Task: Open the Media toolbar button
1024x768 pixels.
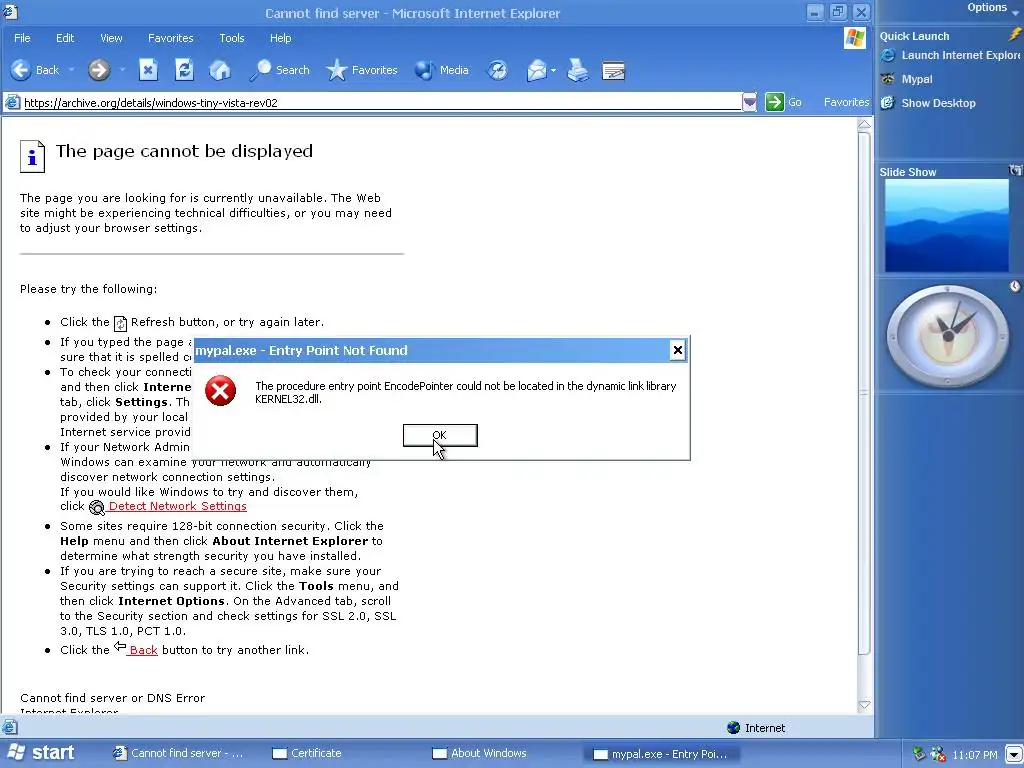Action: (x=441, y=70)
